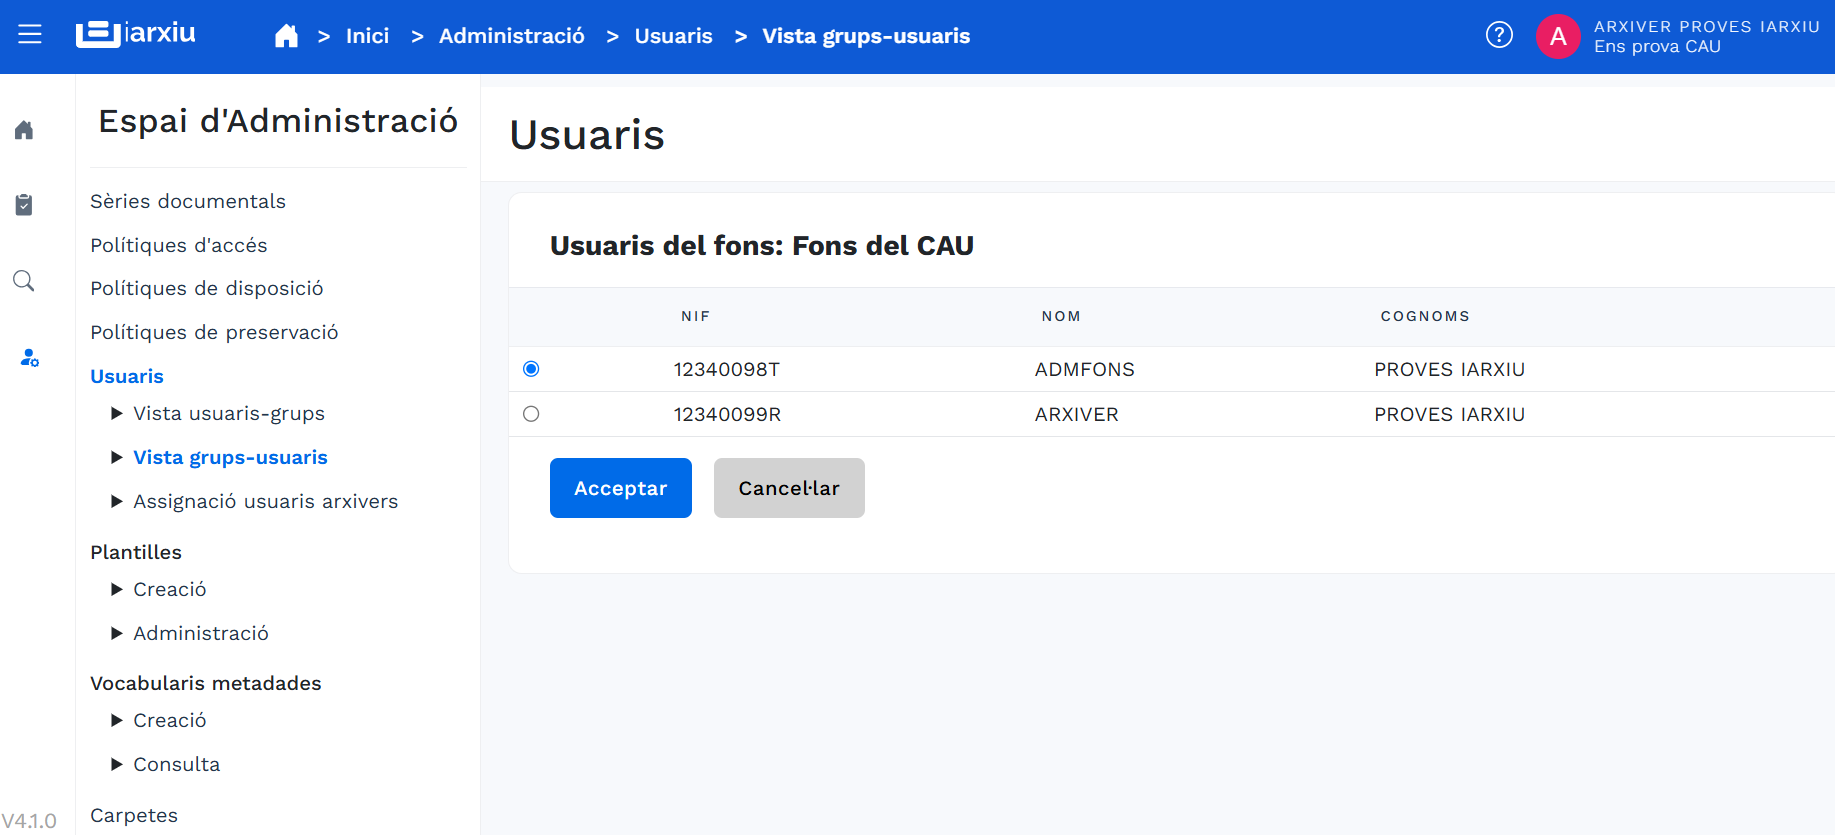The width and height of the screenshot is (1835, 835).
Task: Click the Vocabularis metadades heading
Action: [206, 683]
